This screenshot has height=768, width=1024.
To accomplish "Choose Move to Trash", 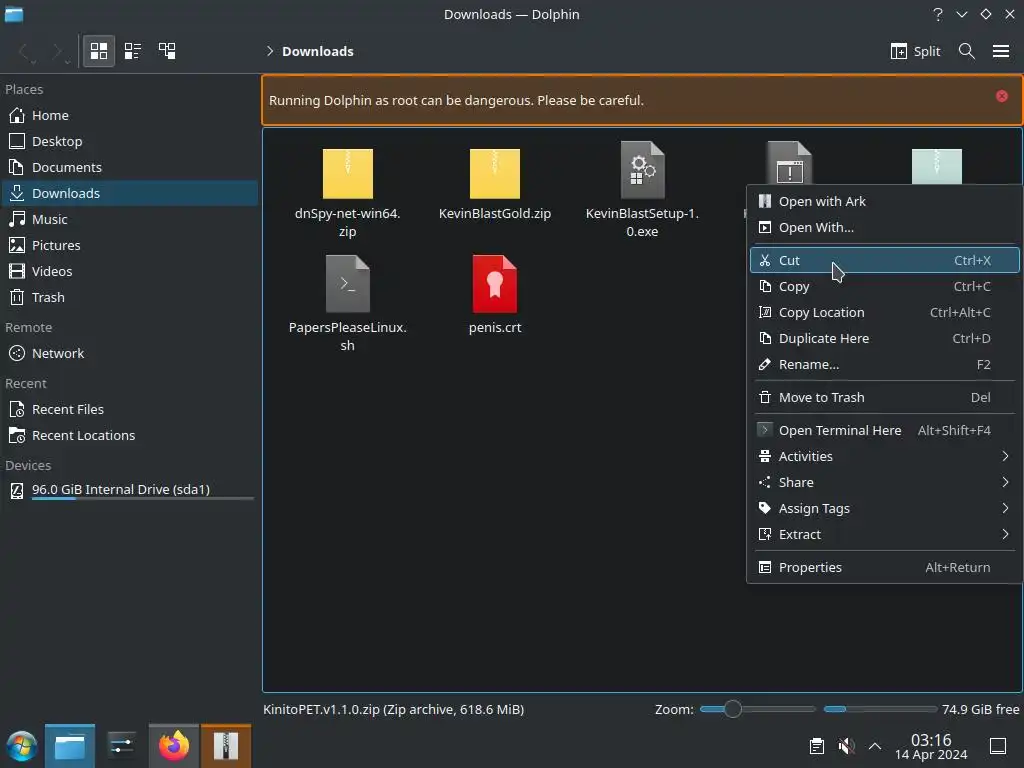I will (x=884, y=397).
